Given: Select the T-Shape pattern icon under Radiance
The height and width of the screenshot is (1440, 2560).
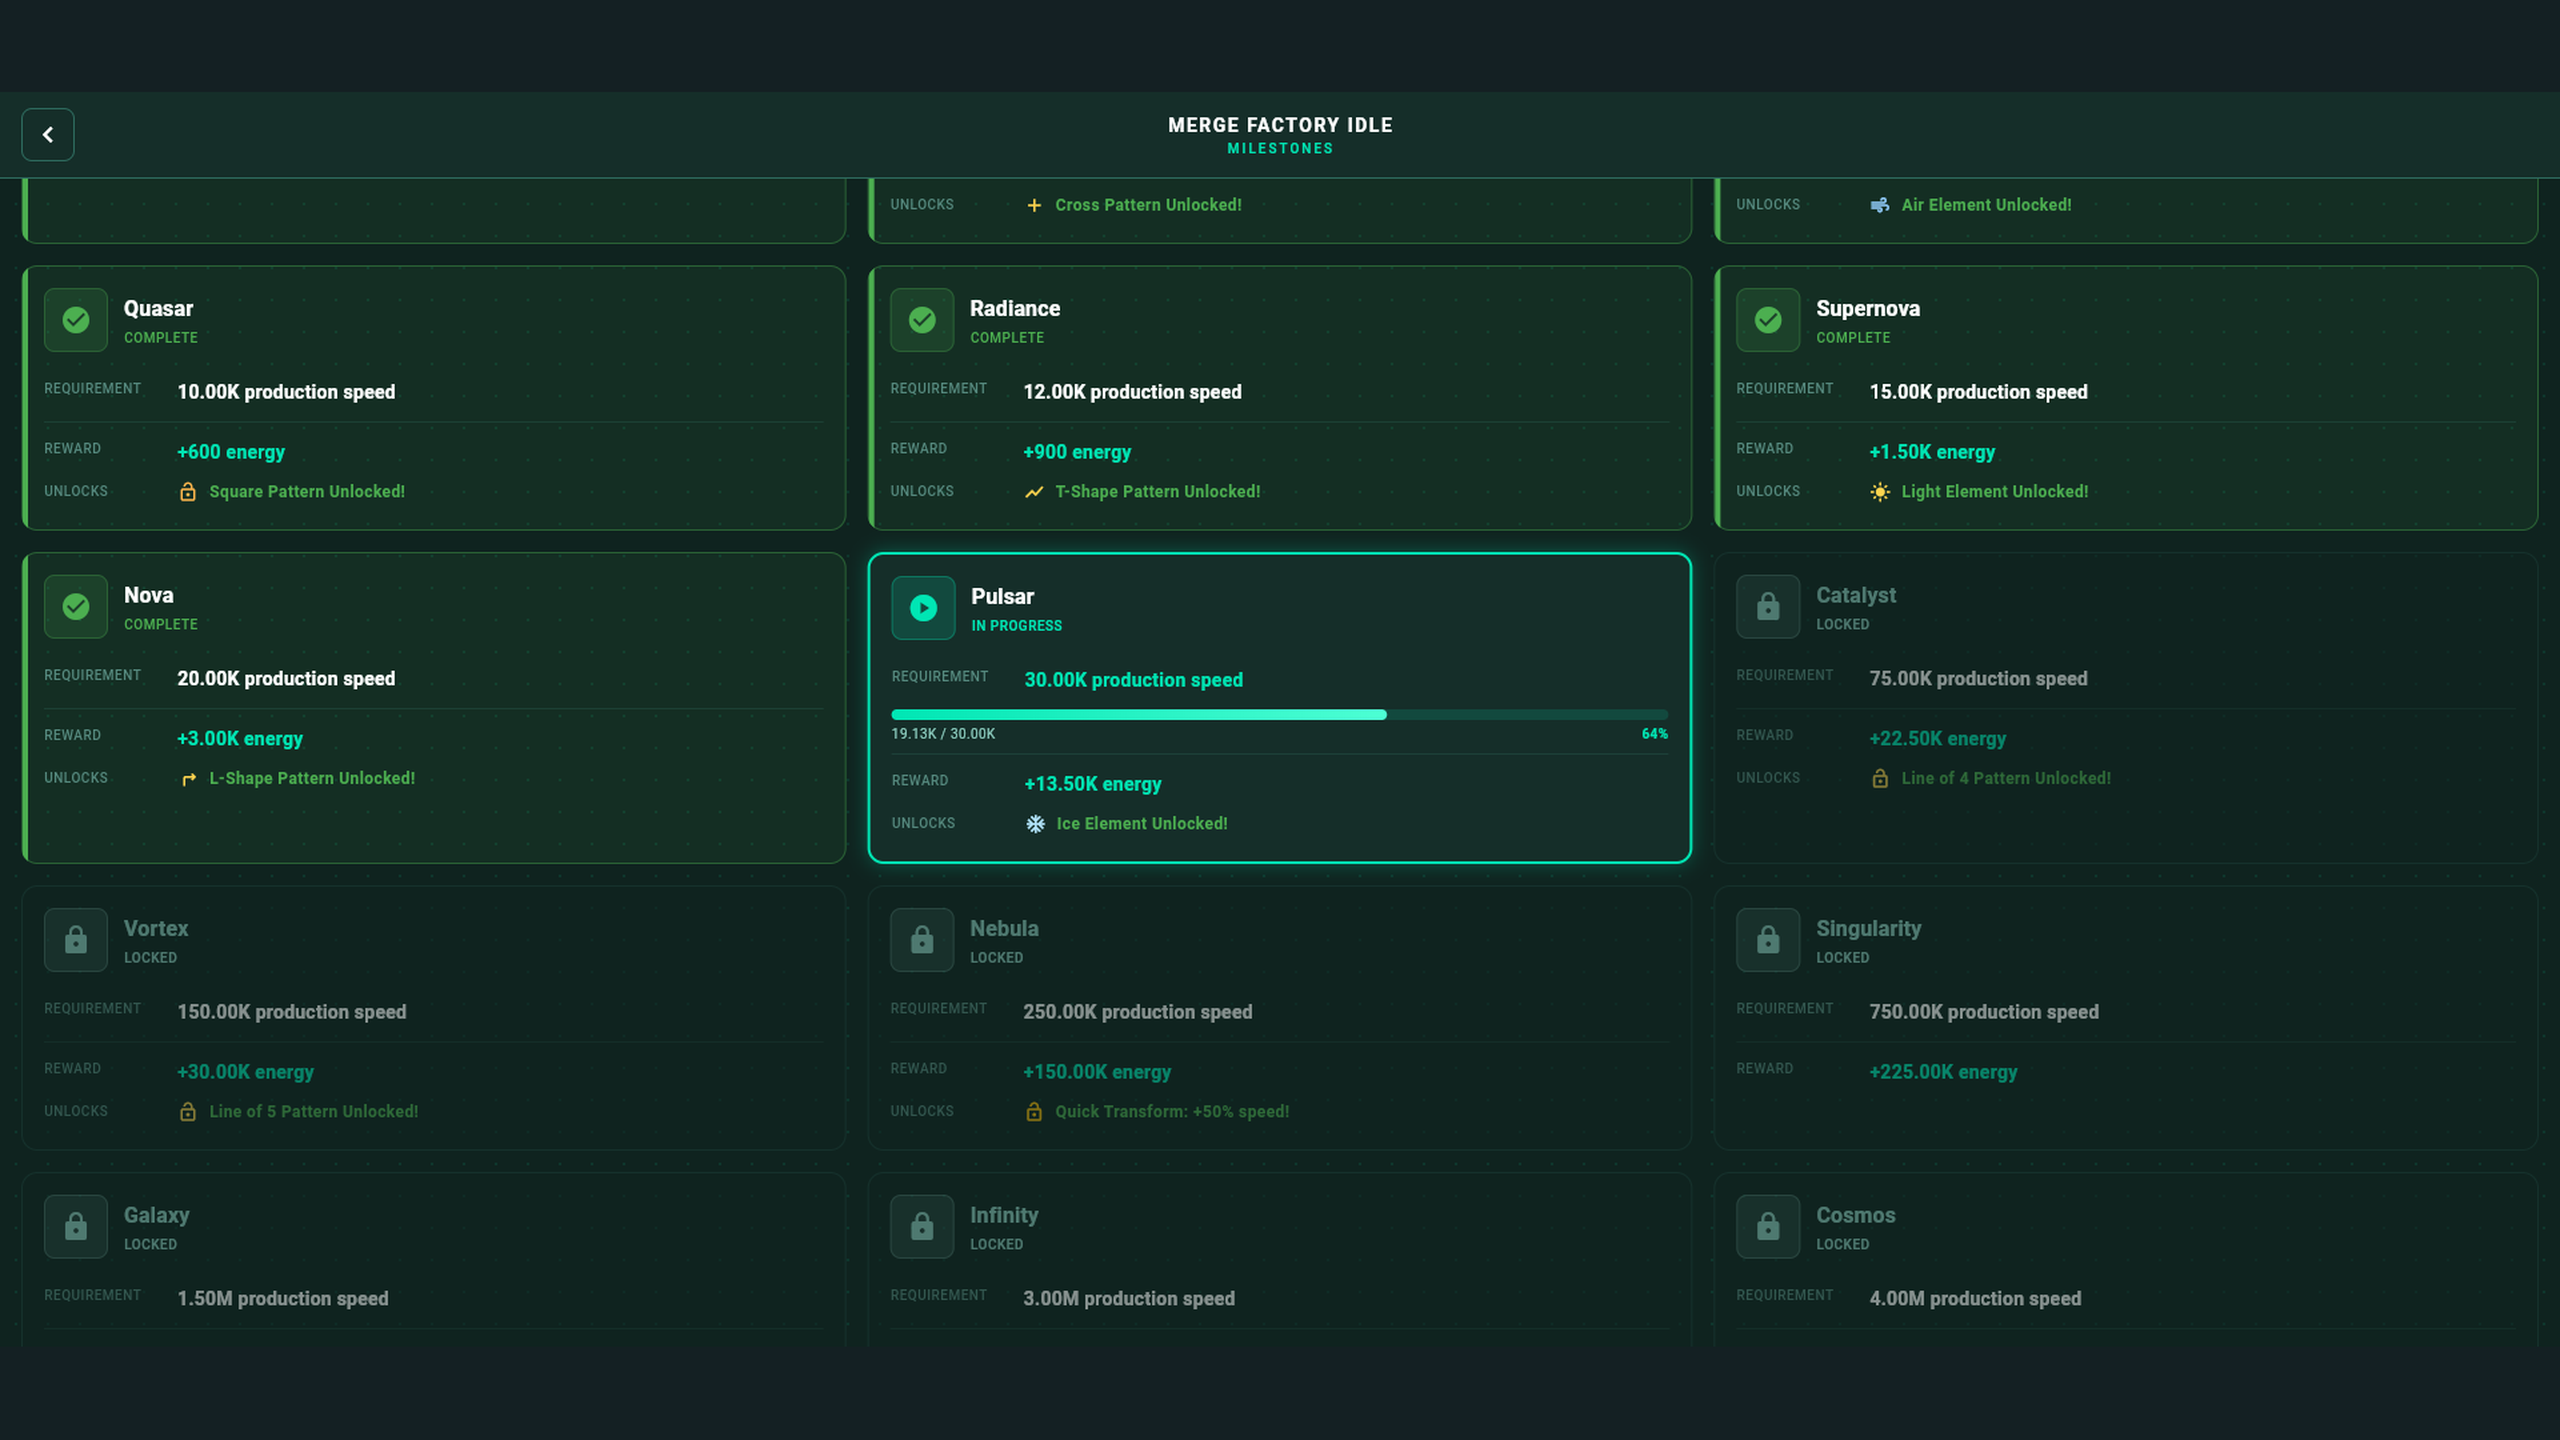Looking at the screenshot, I should [x=1033, y=491].
